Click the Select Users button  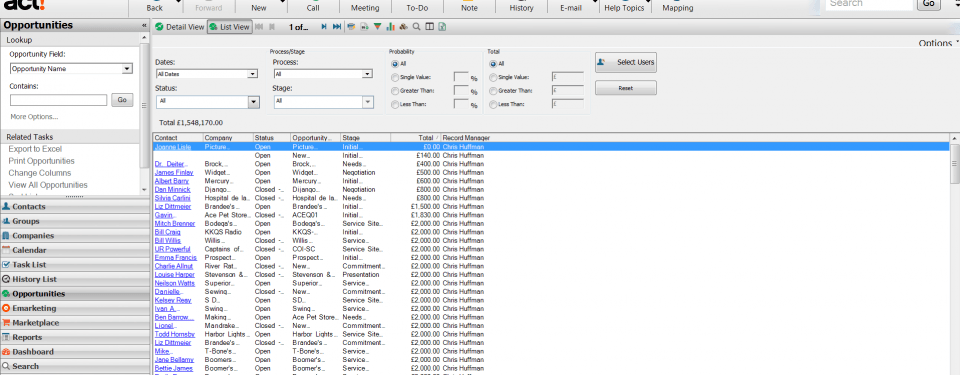pos(626,62)
